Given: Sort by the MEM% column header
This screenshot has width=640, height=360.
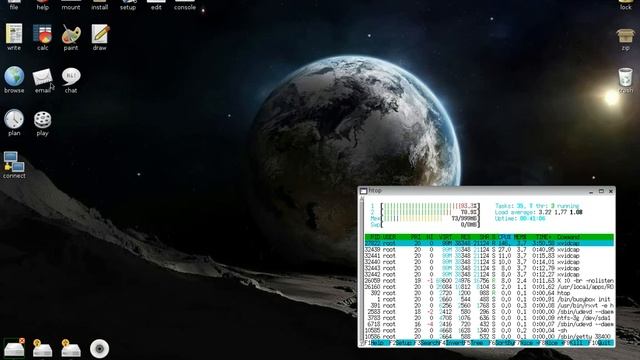Looking at the screenshot, I should (x=520, y=237).
